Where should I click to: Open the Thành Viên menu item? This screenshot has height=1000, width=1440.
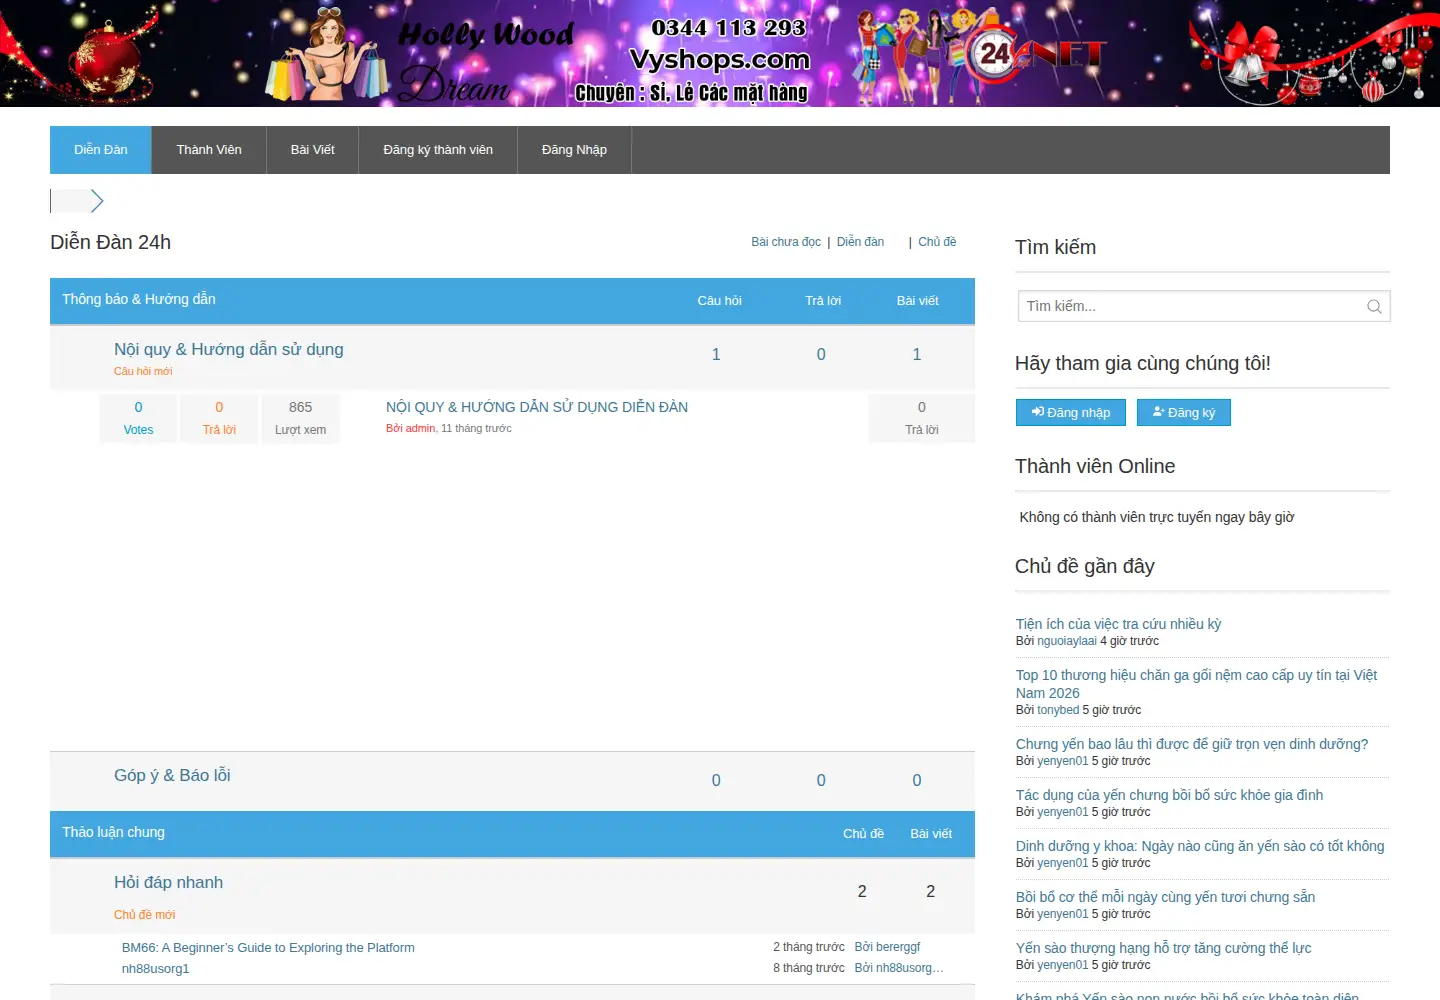[209, 150]
